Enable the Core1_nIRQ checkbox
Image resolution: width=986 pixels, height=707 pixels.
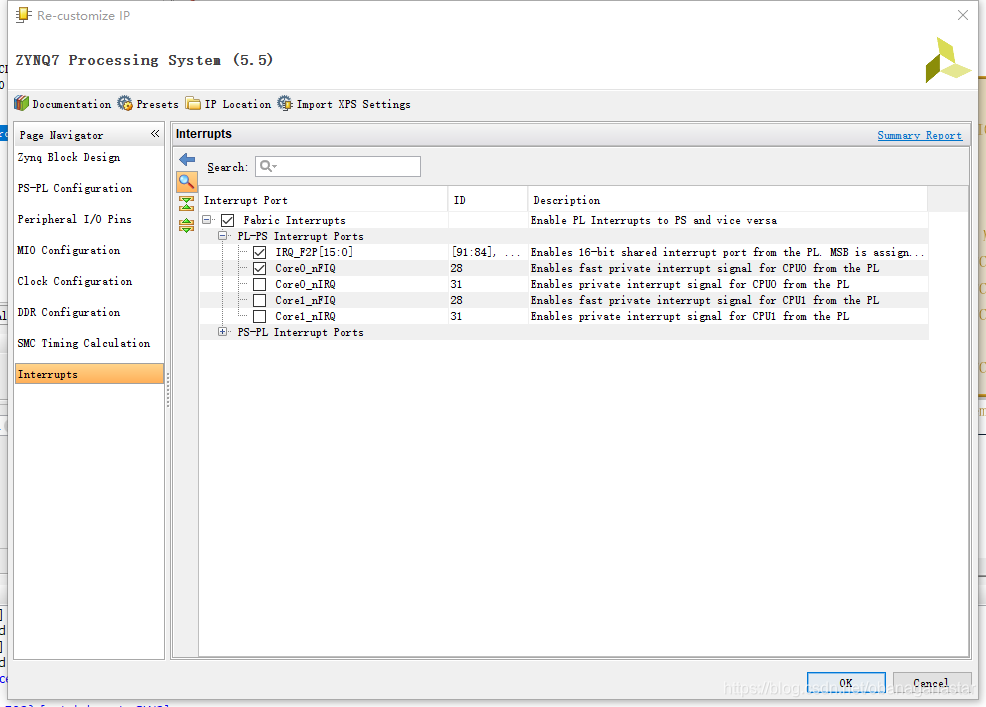click(259, 316)
